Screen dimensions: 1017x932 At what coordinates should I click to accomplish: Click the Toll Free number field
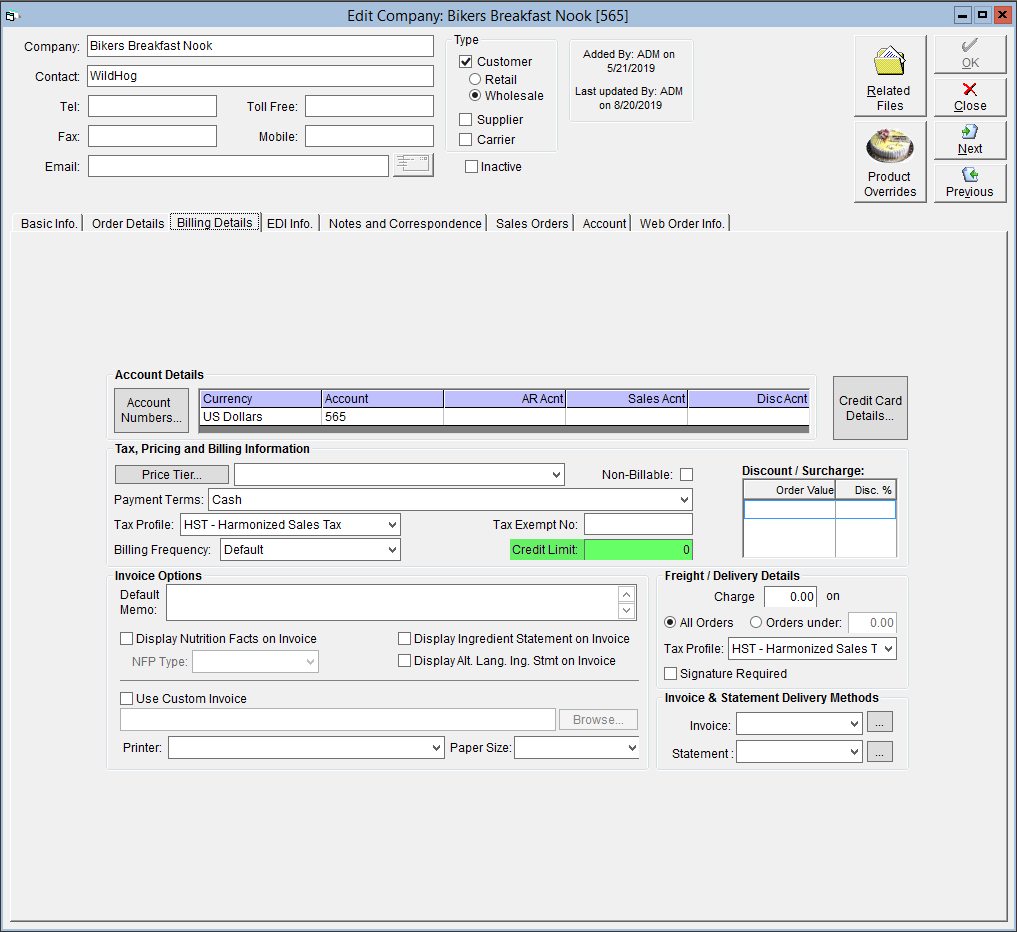[369, 106]
